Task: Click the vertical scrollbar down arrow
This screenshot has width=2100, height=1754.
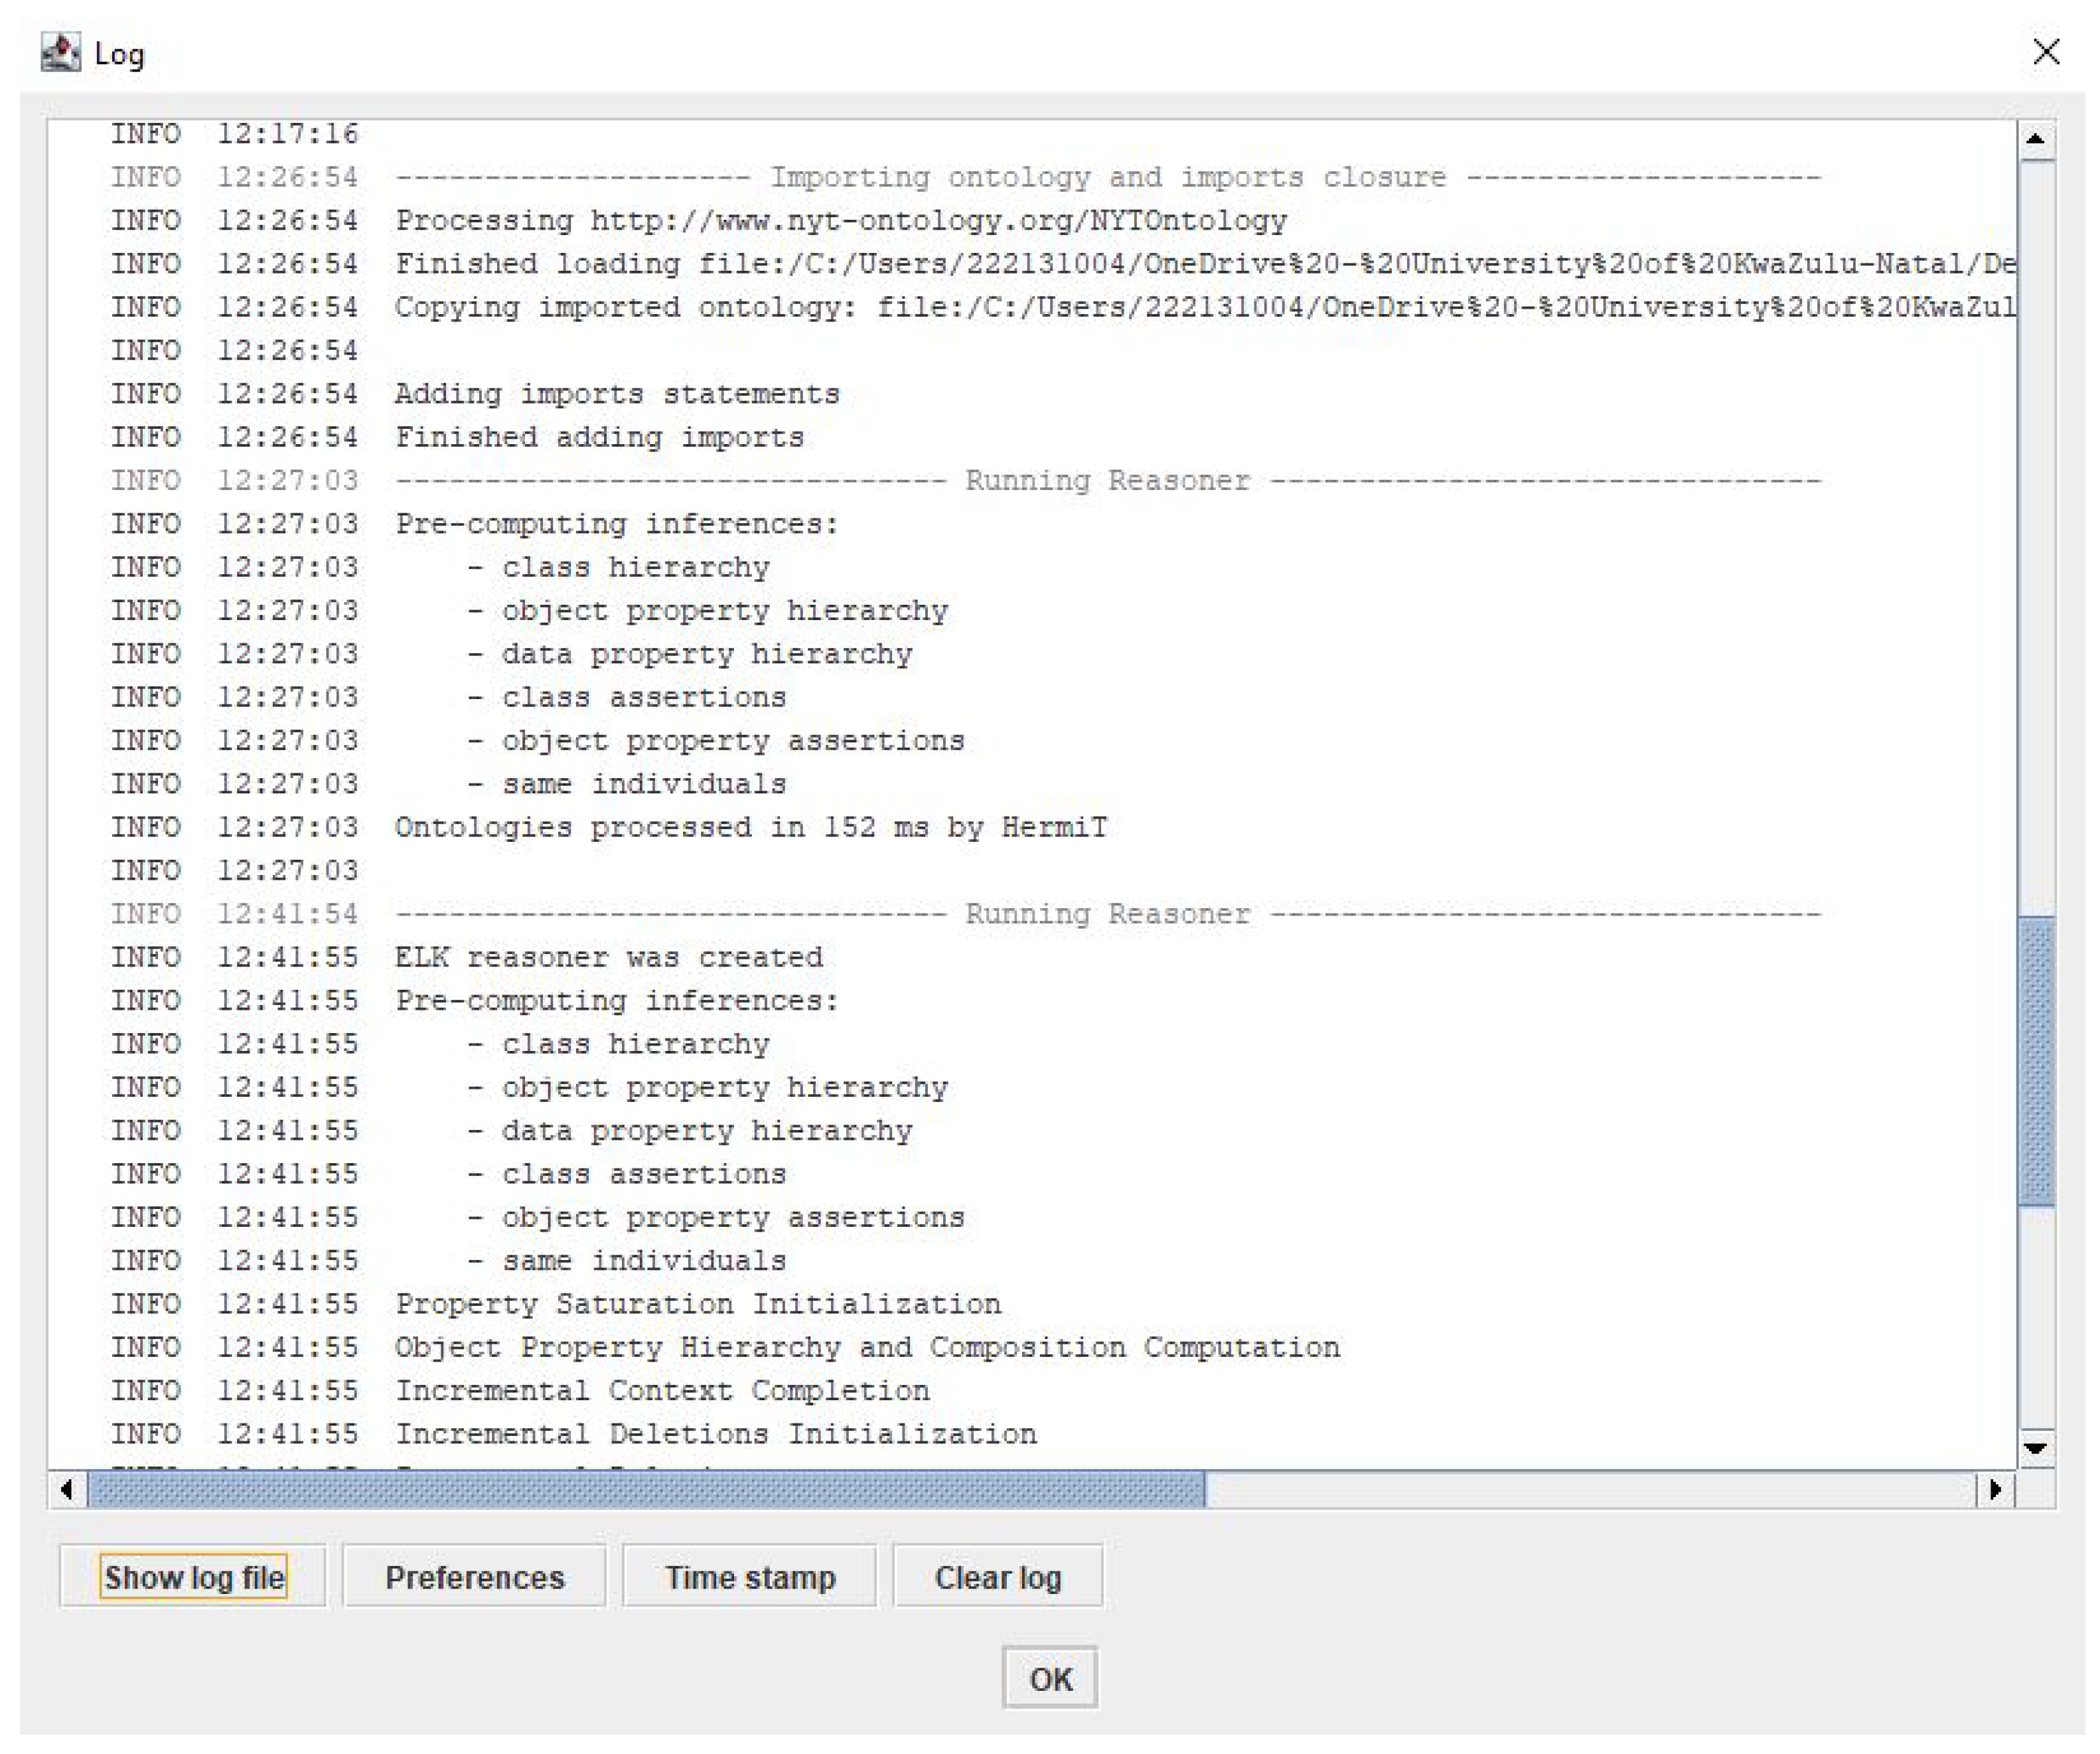Action: [2035, 1447]
